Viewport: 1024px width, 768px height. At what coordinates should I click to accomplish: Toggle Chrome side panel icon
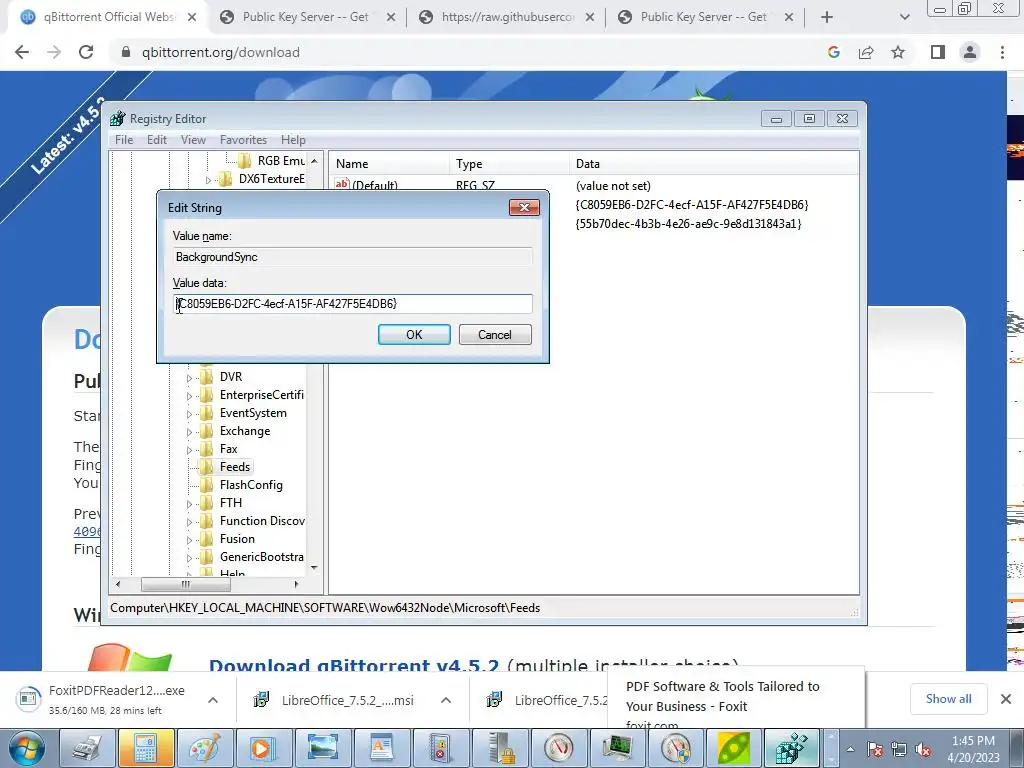tap(938, 52)
